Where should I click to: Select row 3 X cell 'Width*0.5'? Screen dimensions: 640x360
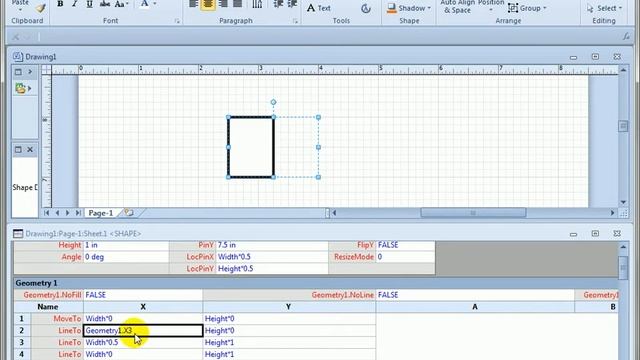[x=143, y=342]
